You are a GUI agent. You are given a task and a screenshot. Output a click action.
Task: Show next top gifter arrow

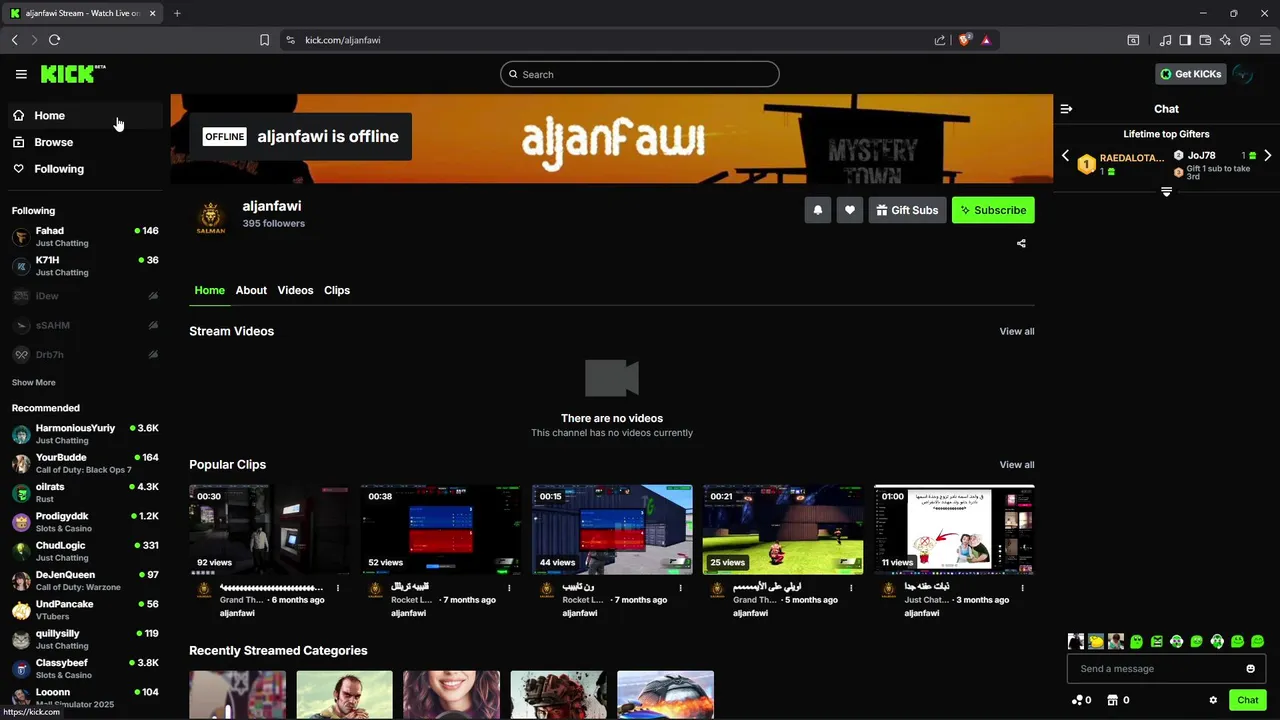pyautogui.click(x=1268, y=156)
